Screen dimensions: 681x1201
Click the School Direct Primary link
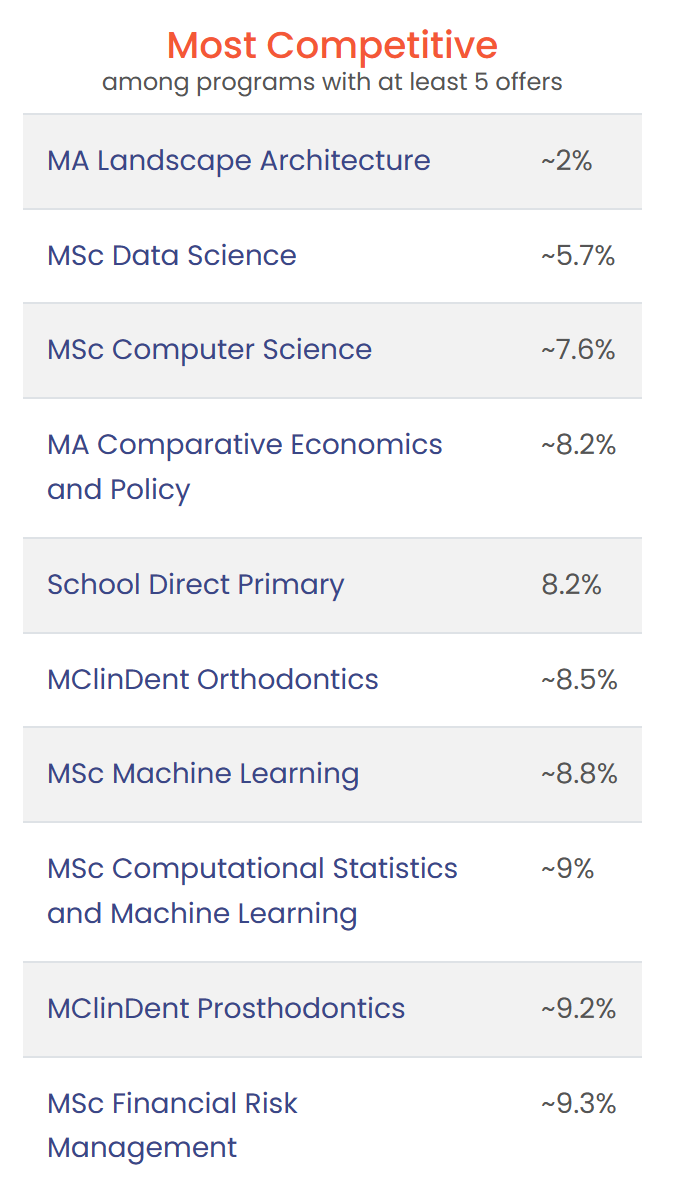(x=196, y=585)
